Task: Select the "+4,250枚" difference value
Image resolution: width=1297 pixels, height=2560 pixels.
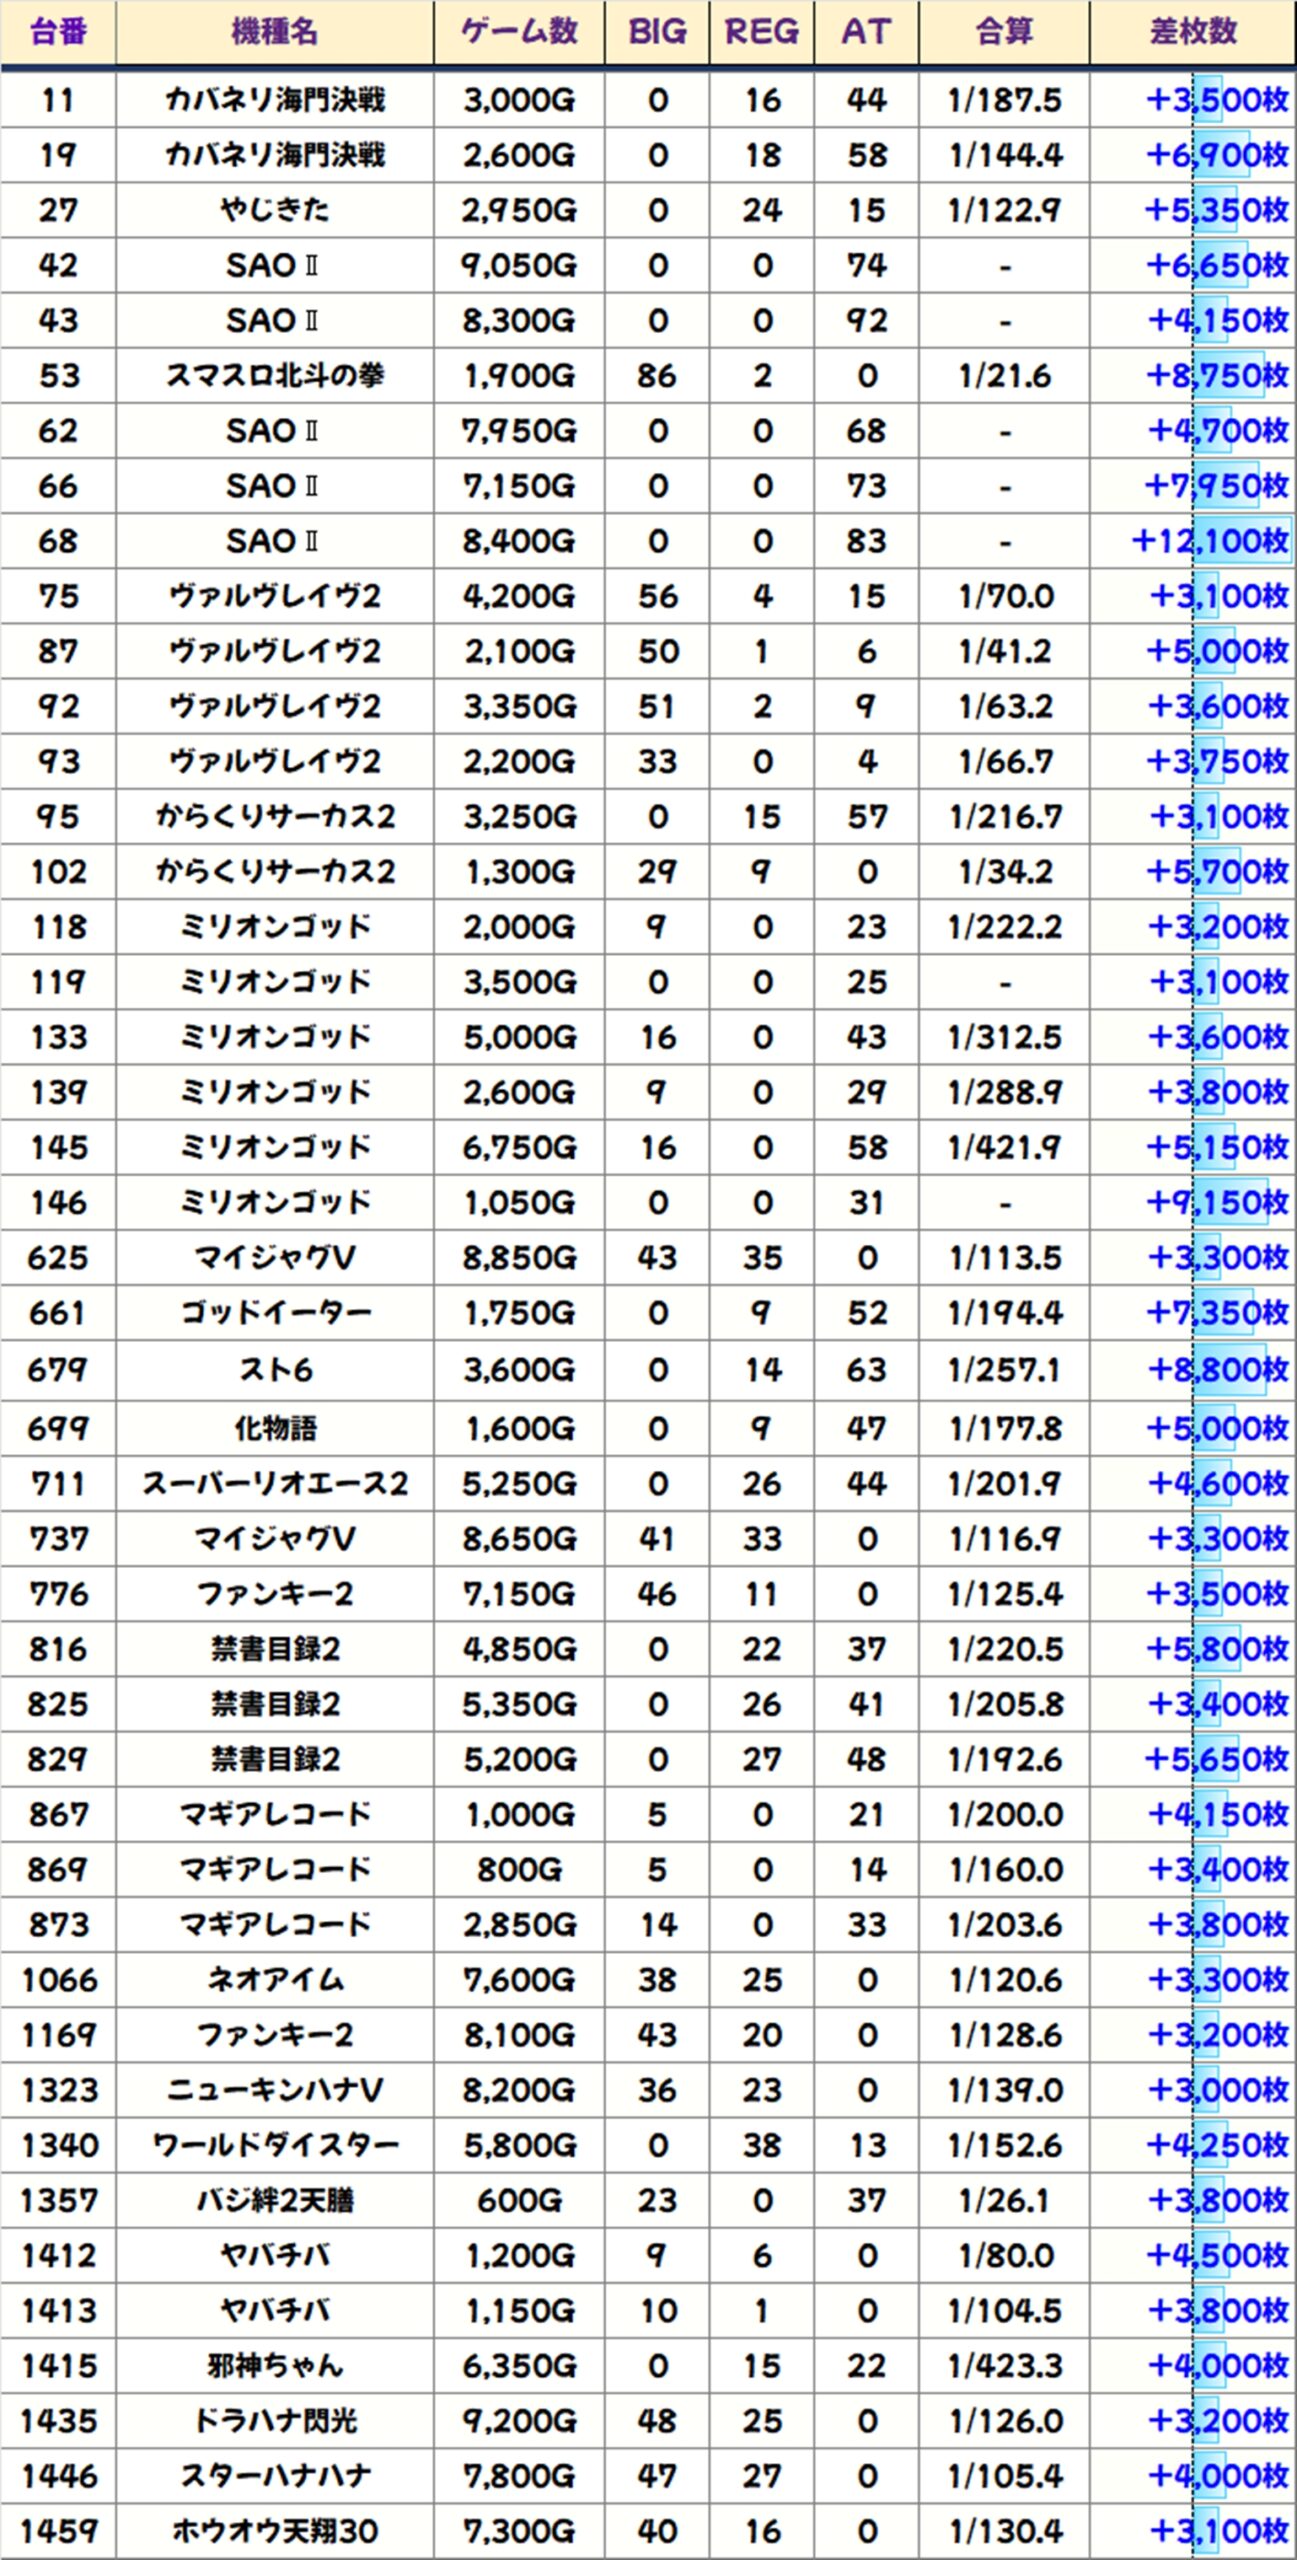Action: (1217, 2144)
